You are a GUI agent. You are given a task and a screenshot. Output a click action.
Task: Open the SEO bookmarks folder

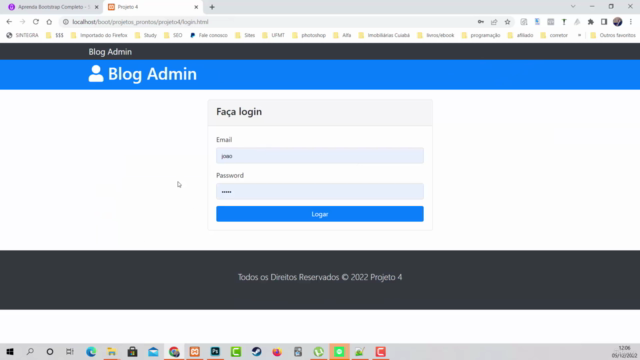[x=173, y=36]
